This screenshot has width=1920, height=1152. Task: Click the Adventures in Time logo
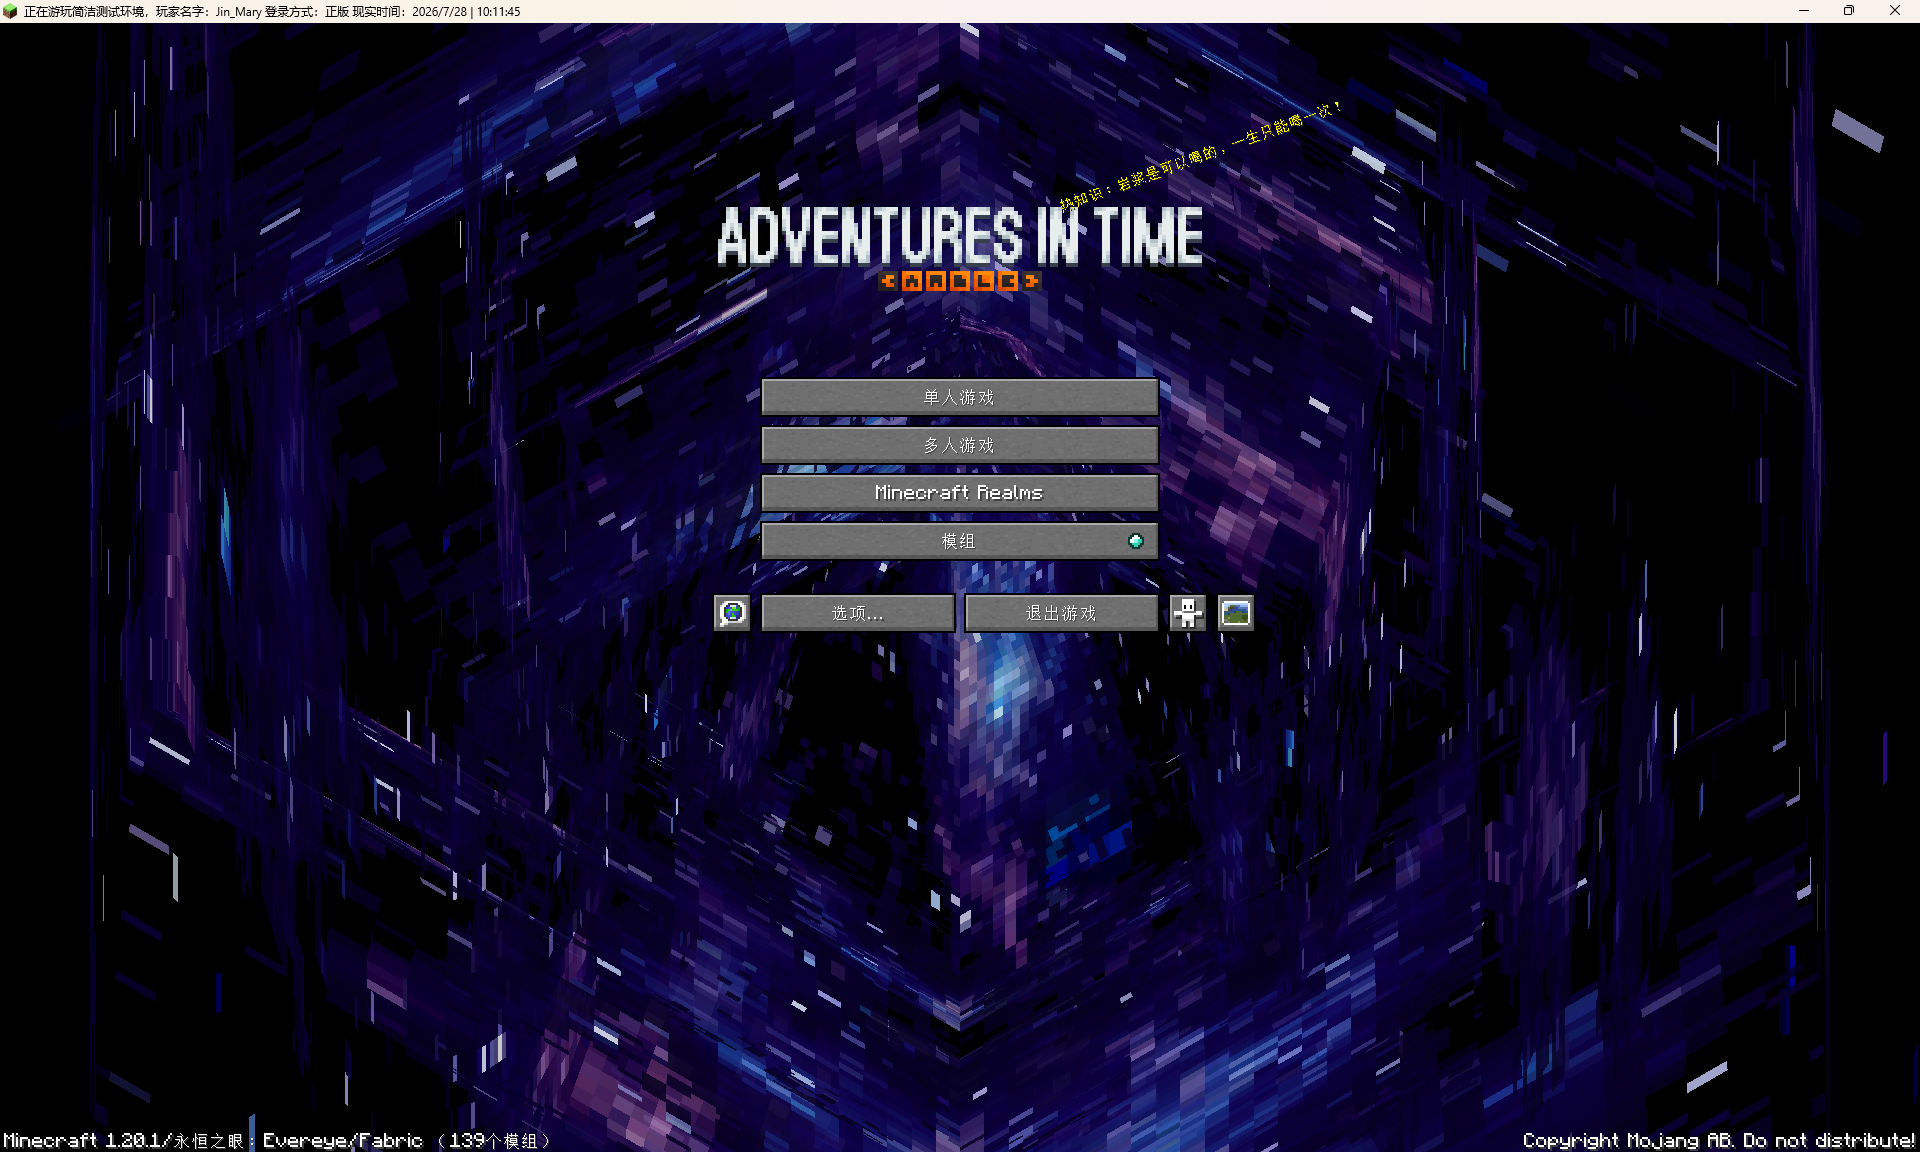click(x=960, y=246)
